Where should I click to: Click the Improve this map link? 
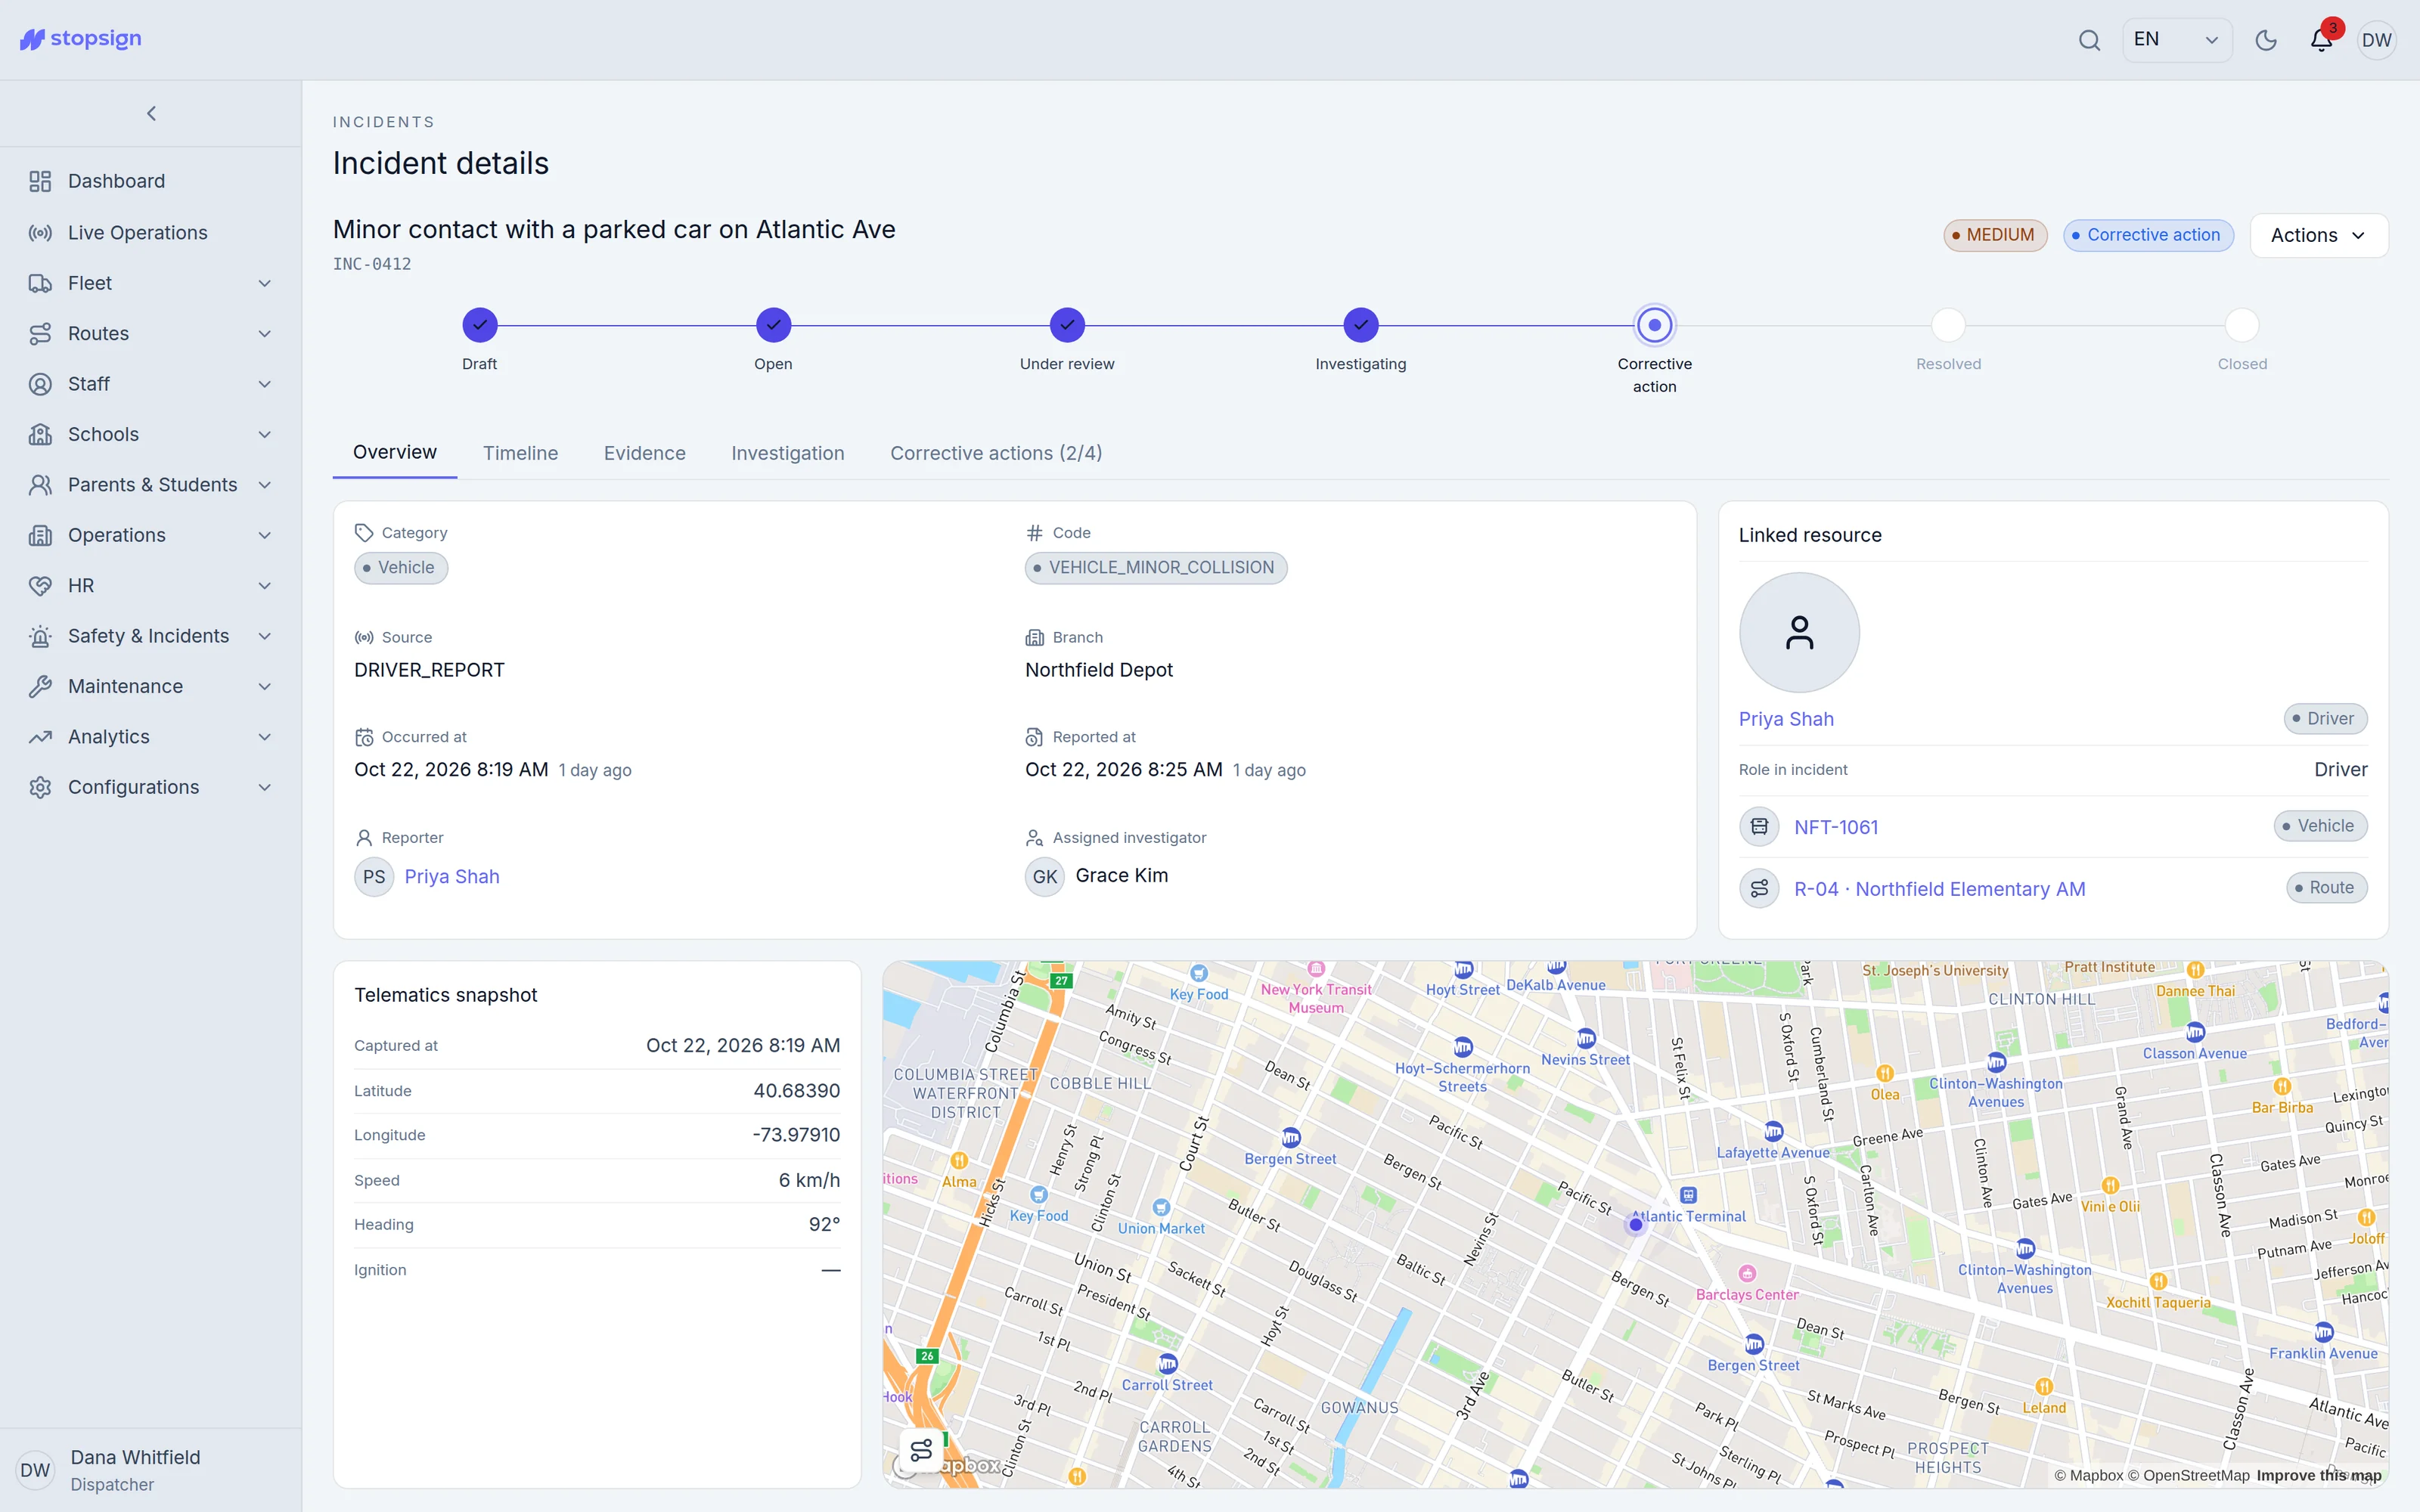(x=2318, y=1475)
